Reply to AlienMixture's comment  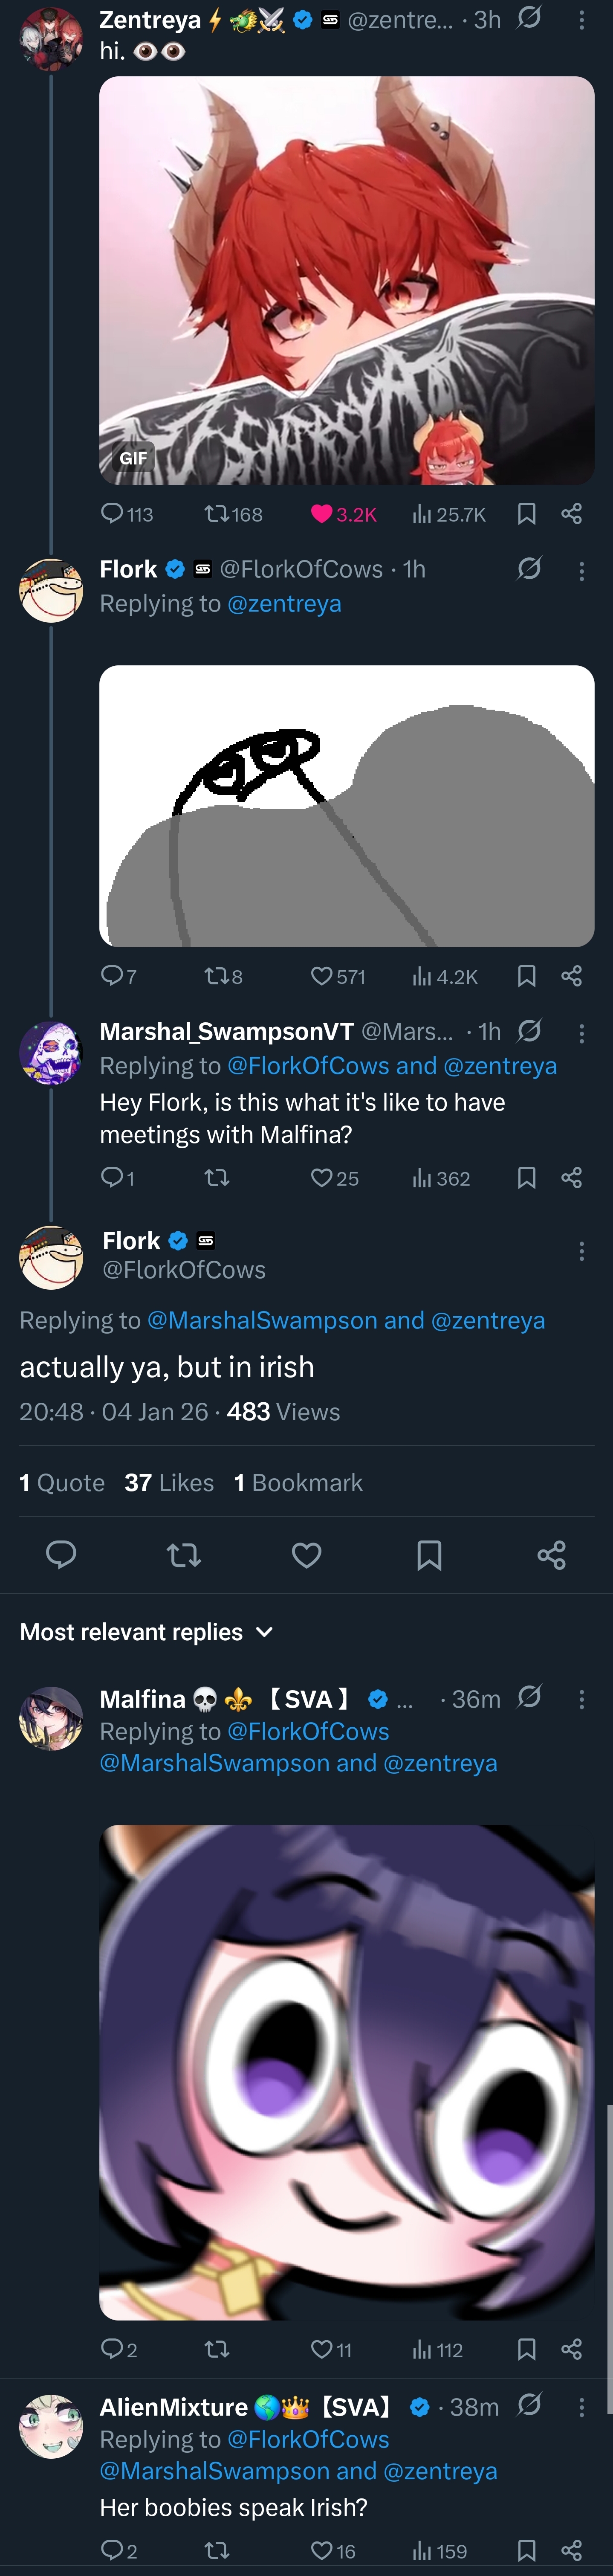pos(112,2550)
